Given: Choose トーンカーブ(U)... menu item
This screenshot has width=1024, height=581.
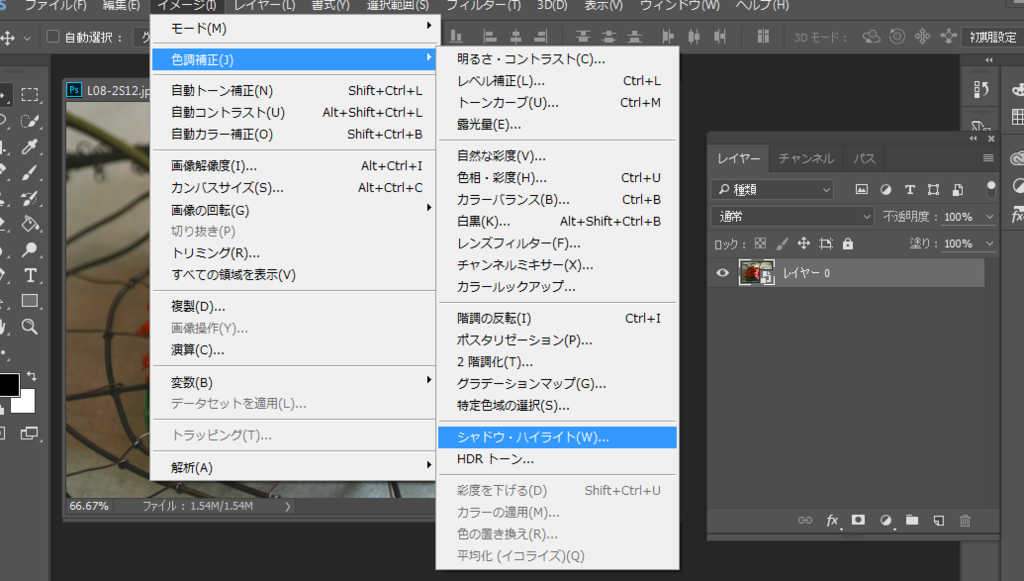Looking at the screenshot, I should (x=557, y=102).
